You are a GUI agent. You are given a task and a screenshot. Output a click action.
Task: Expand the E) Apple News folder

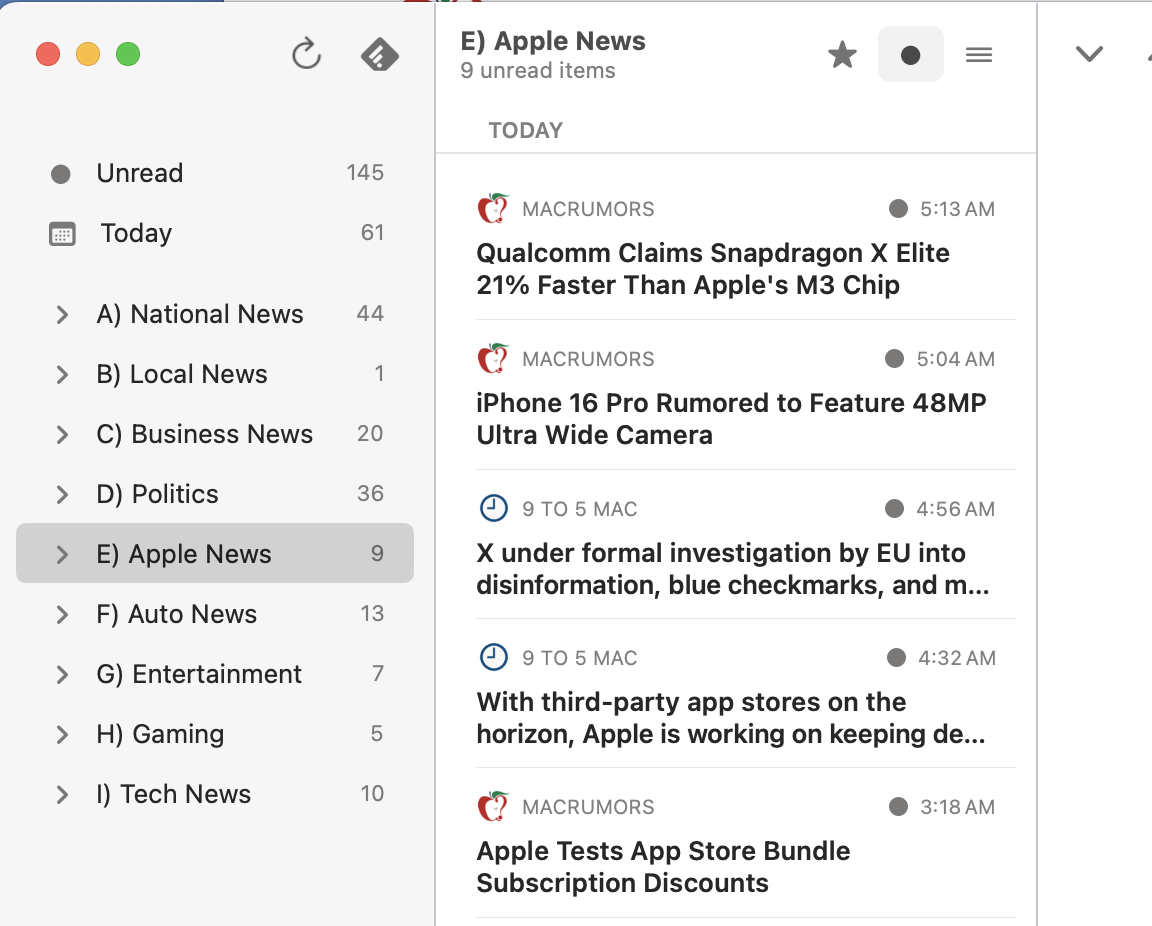point(62,554)
